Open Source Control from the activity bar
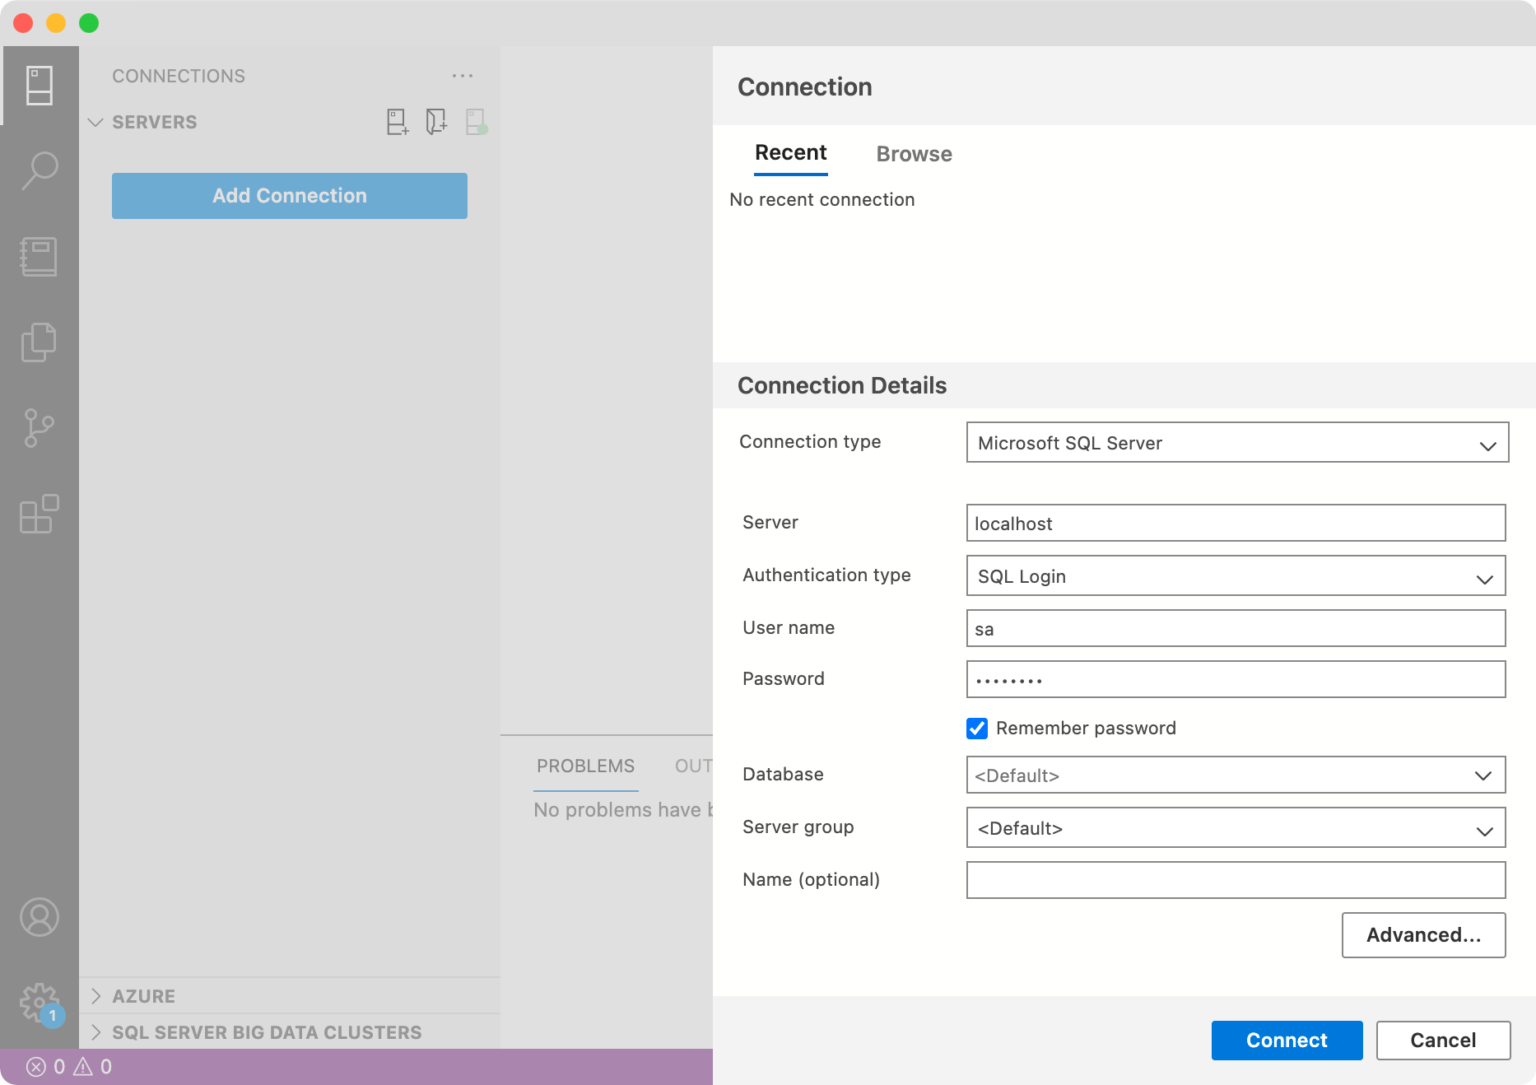1536x1085 pixels. tap(40, 427)
